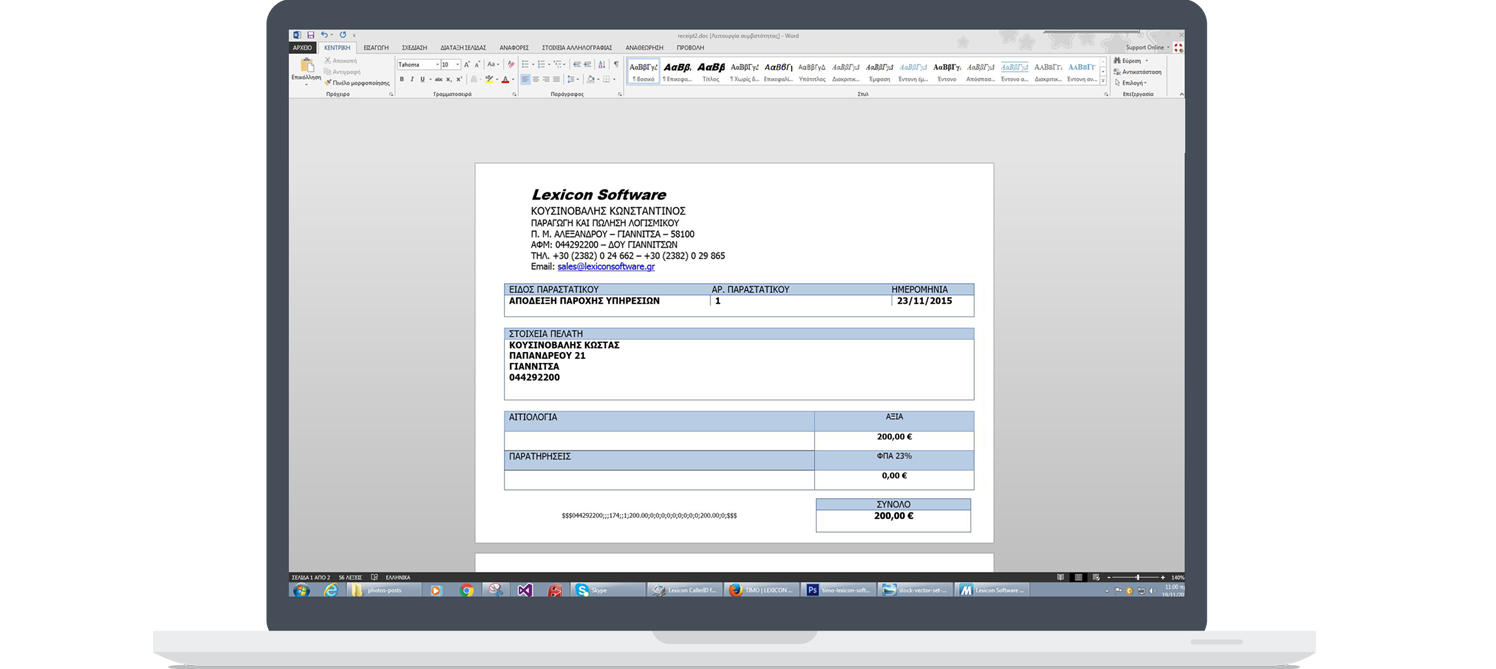The image size is (1496, 669).
Task: Sort the selected text
Action: (602, 65)
